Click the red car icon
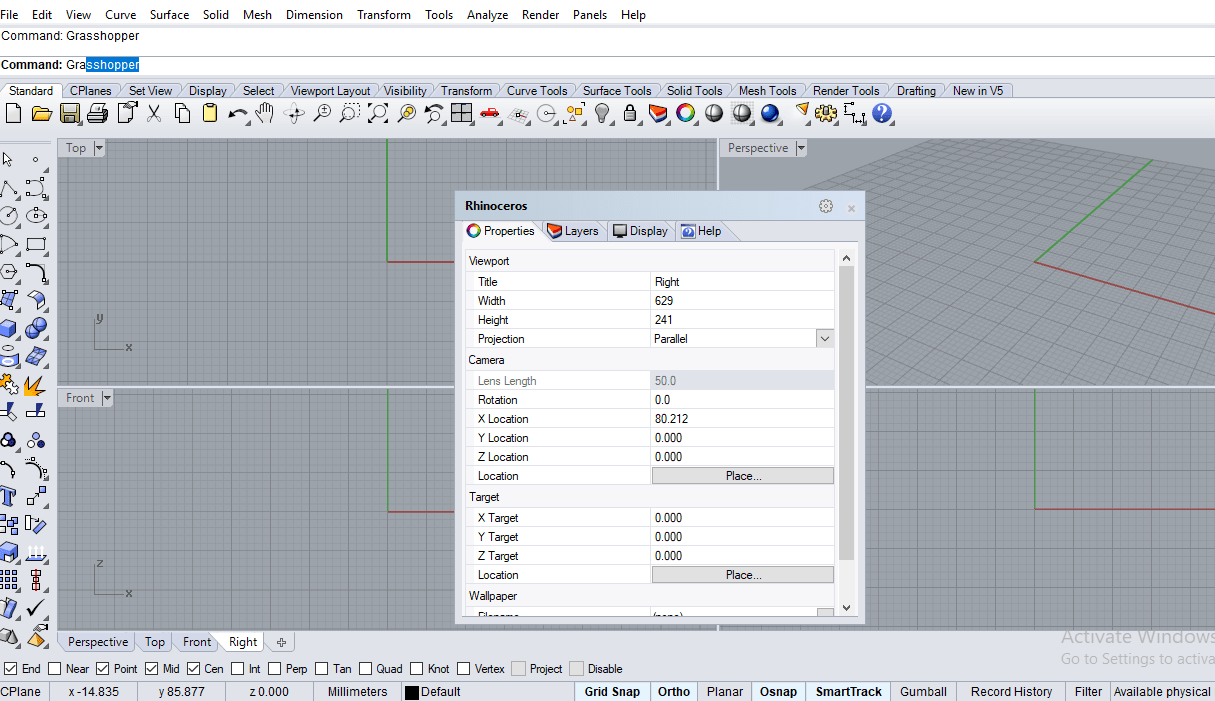 point(489,114)
